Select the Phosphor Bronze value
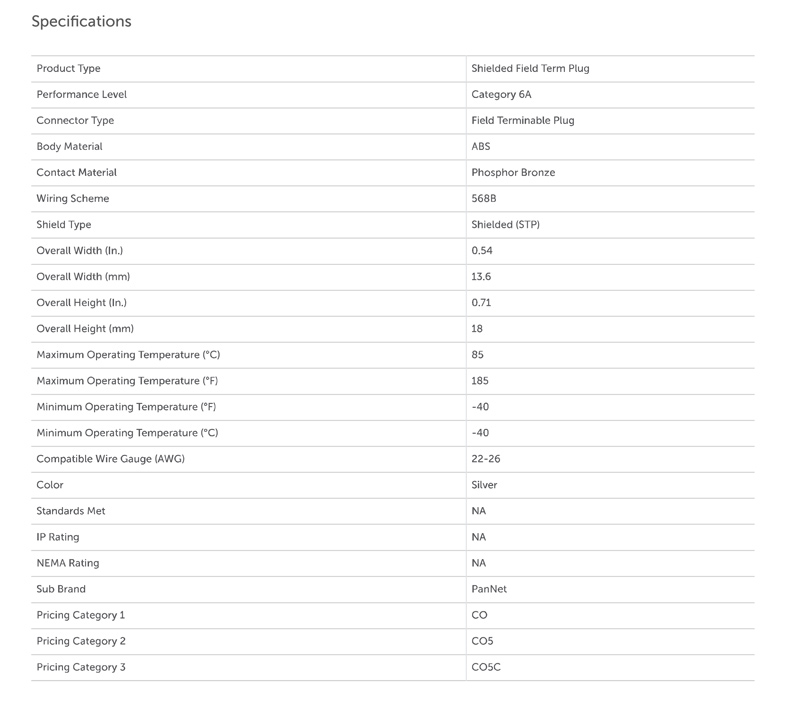Screen dimensions: 790x704 point(513,173)
